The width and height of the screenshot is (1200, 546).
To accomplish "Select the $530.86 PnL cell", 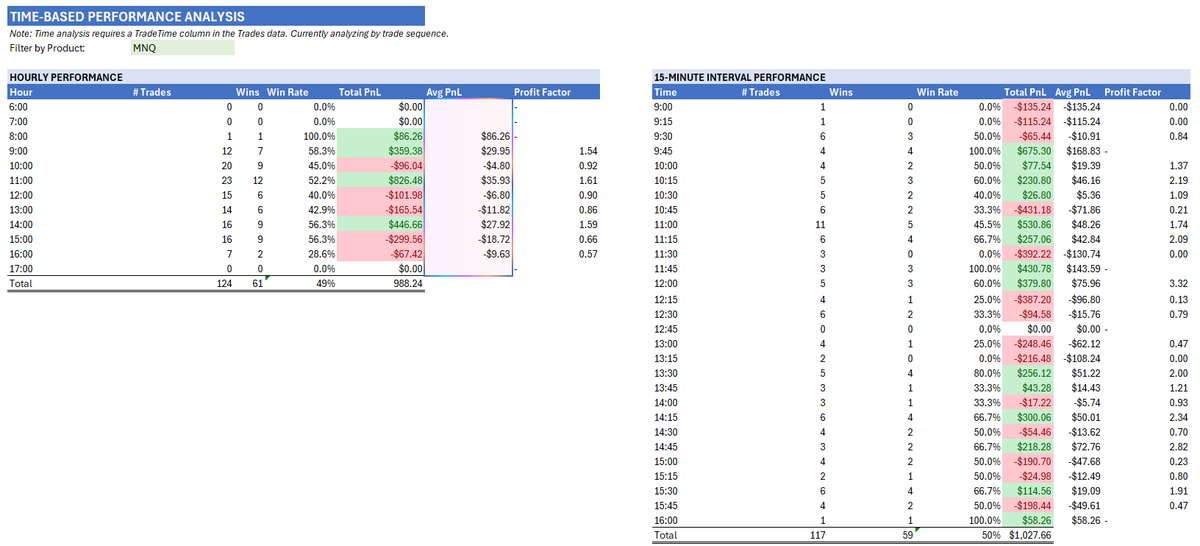I will pyautogui.click(x=1028, y=225).
